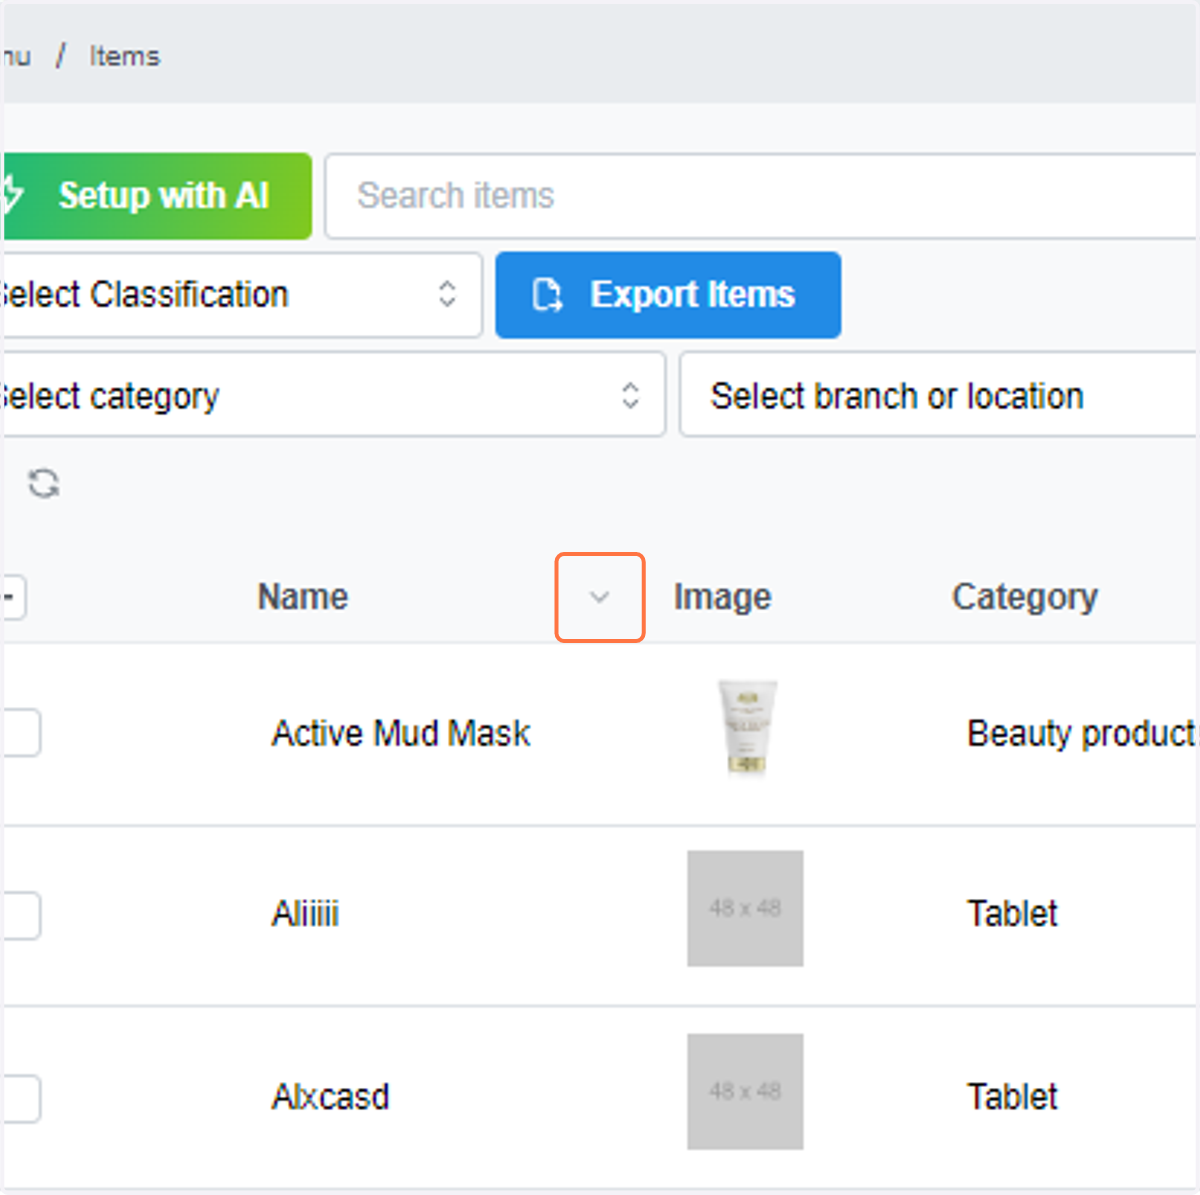
Task: Click the Aliiiii placeholder image
Action: [x=745, y=908]
